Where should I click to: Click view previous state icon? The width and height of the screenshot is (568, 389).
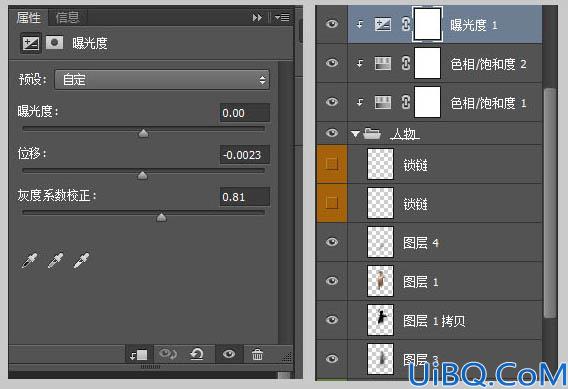pos(168,354)
